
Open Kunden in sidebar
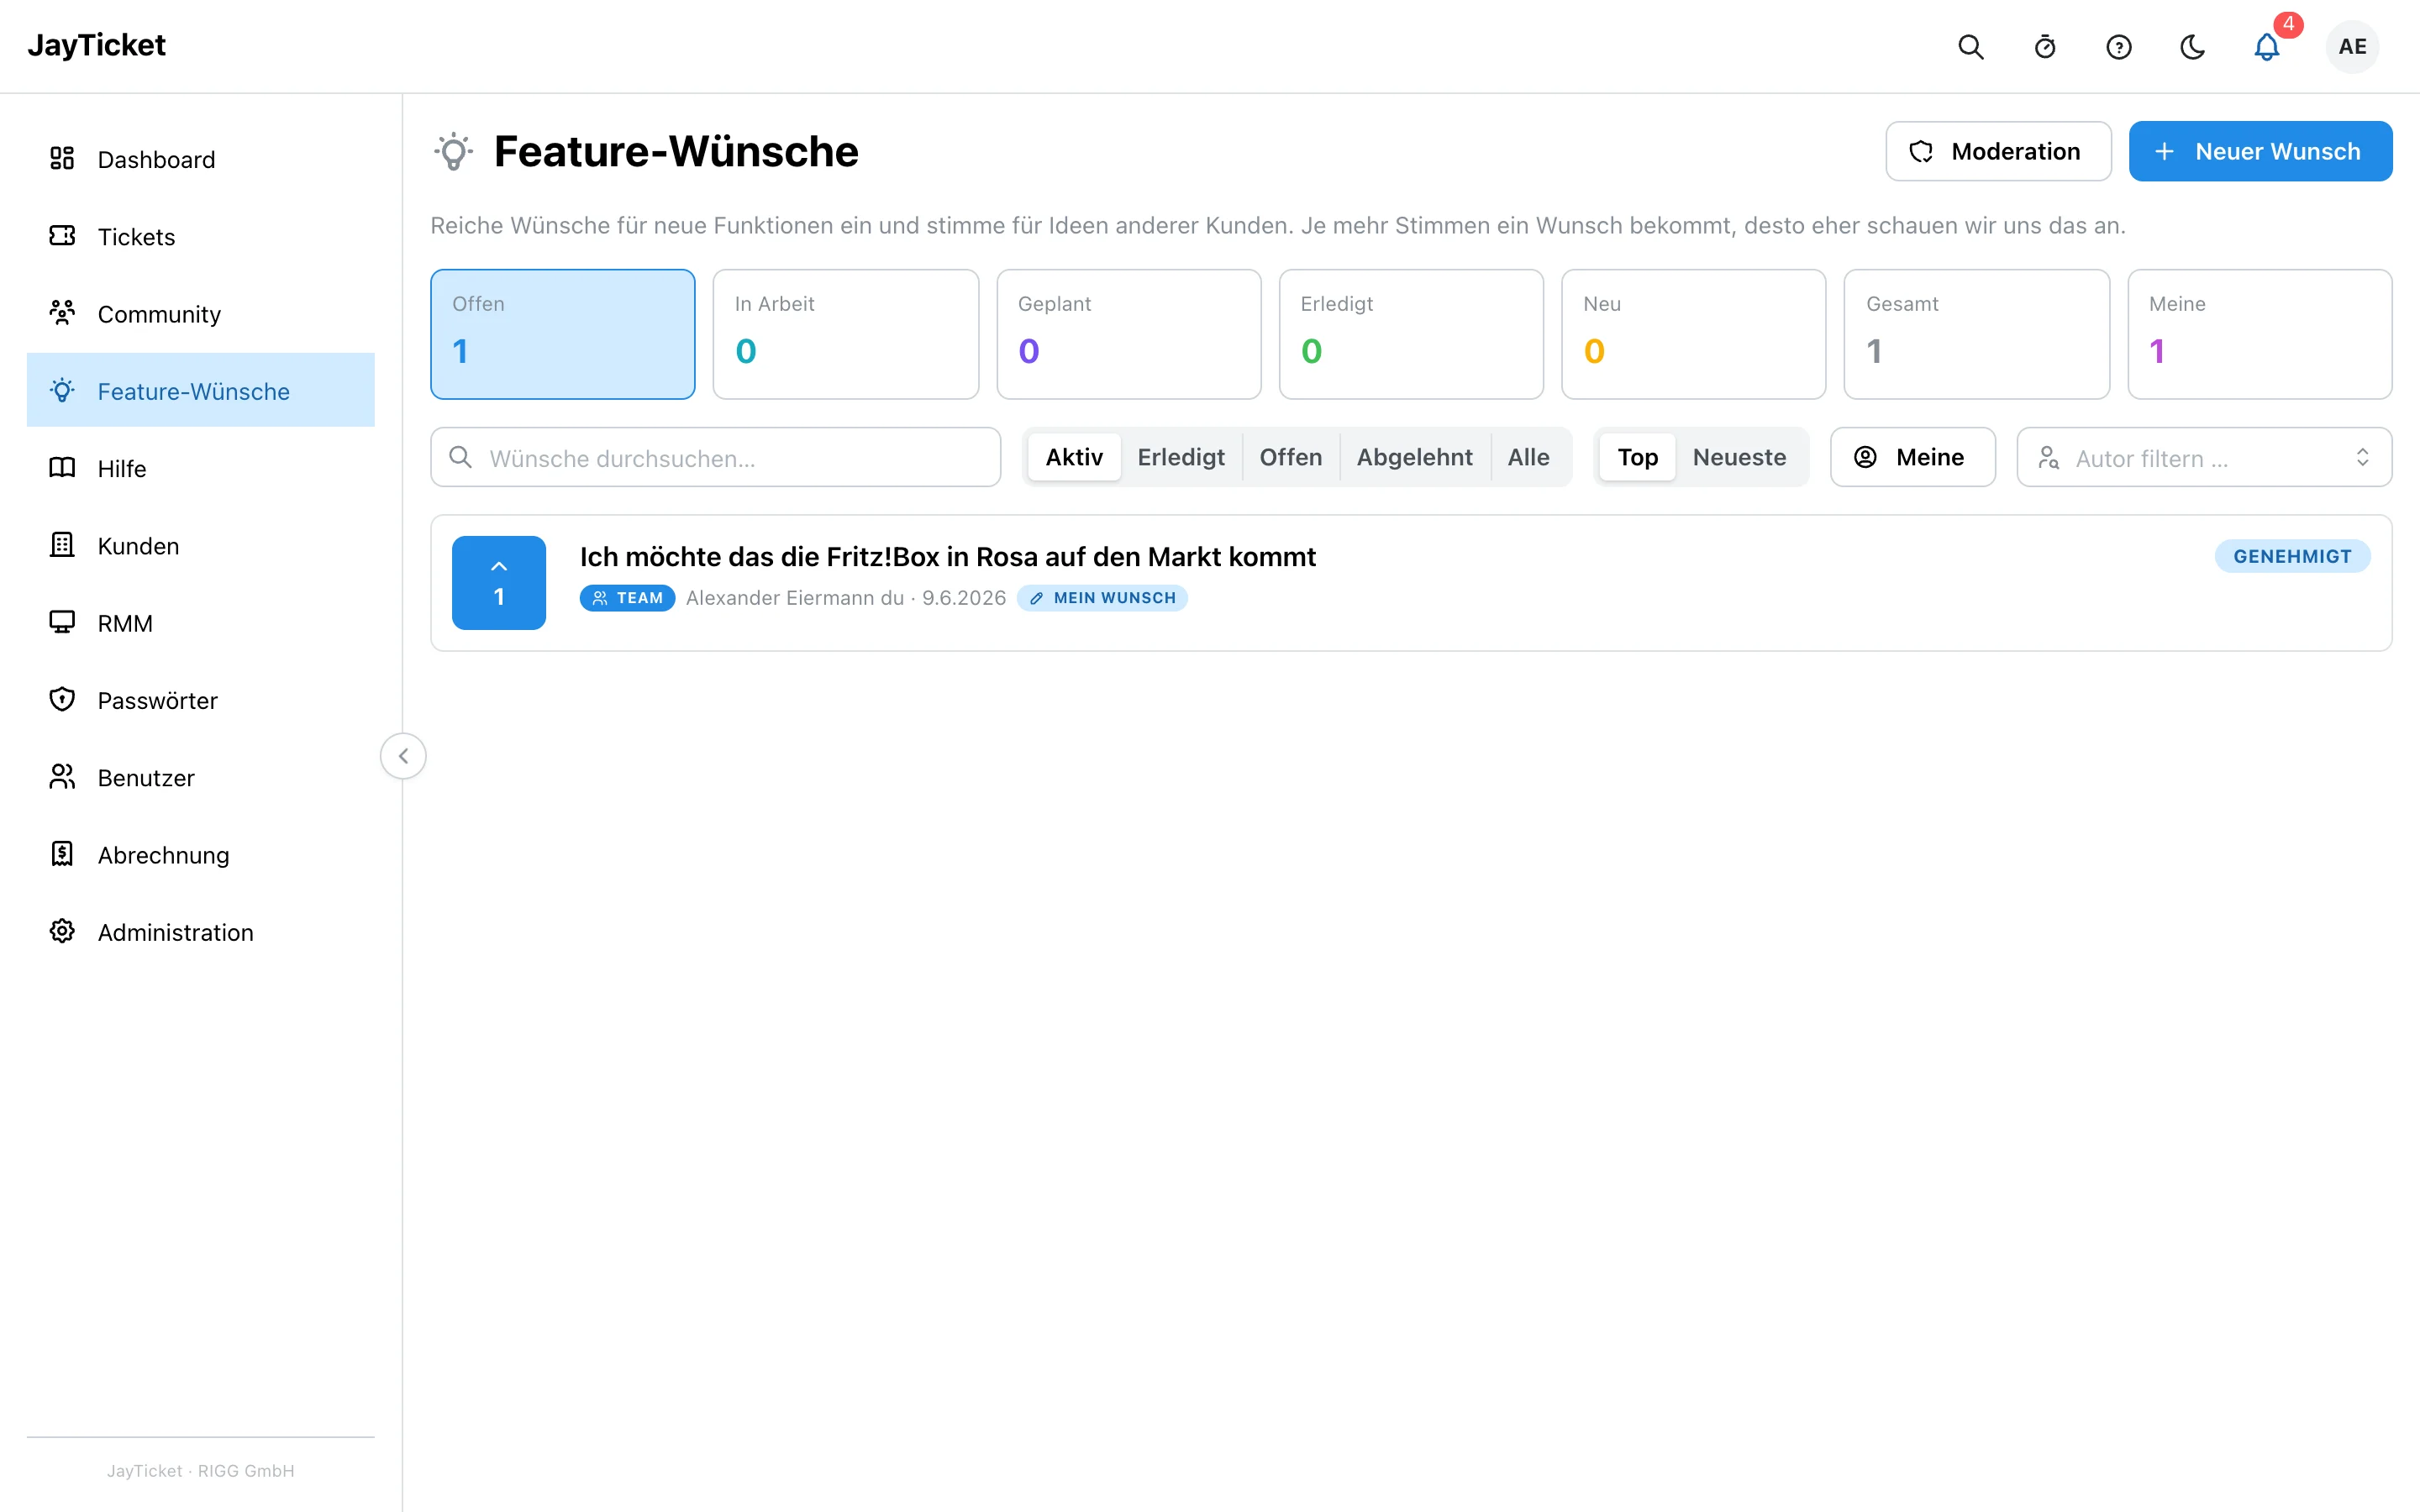tap(201, 545)
